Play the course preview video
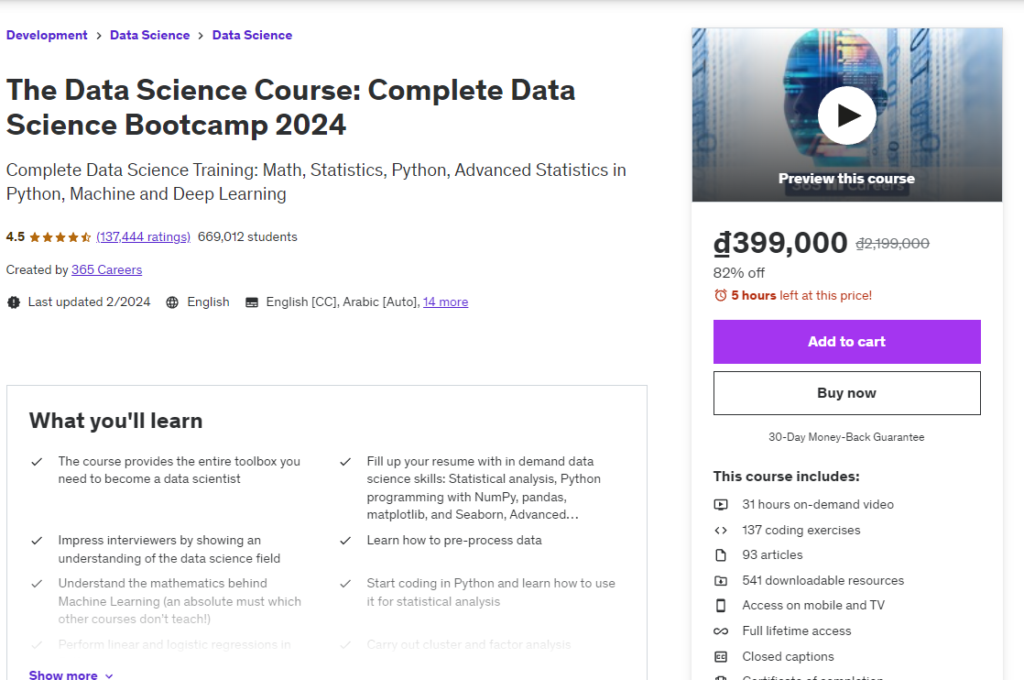Viewport: 1024px width, 680px height. [846, 115]
